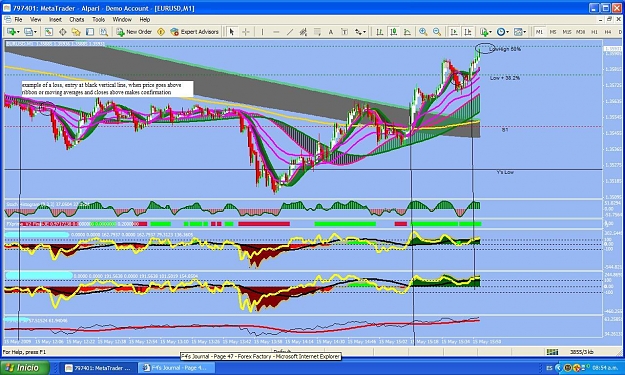The height and width of the screenshot is (375, 625).
Task: Switch chart to Line Chart mode
Action: coord(407,32)
